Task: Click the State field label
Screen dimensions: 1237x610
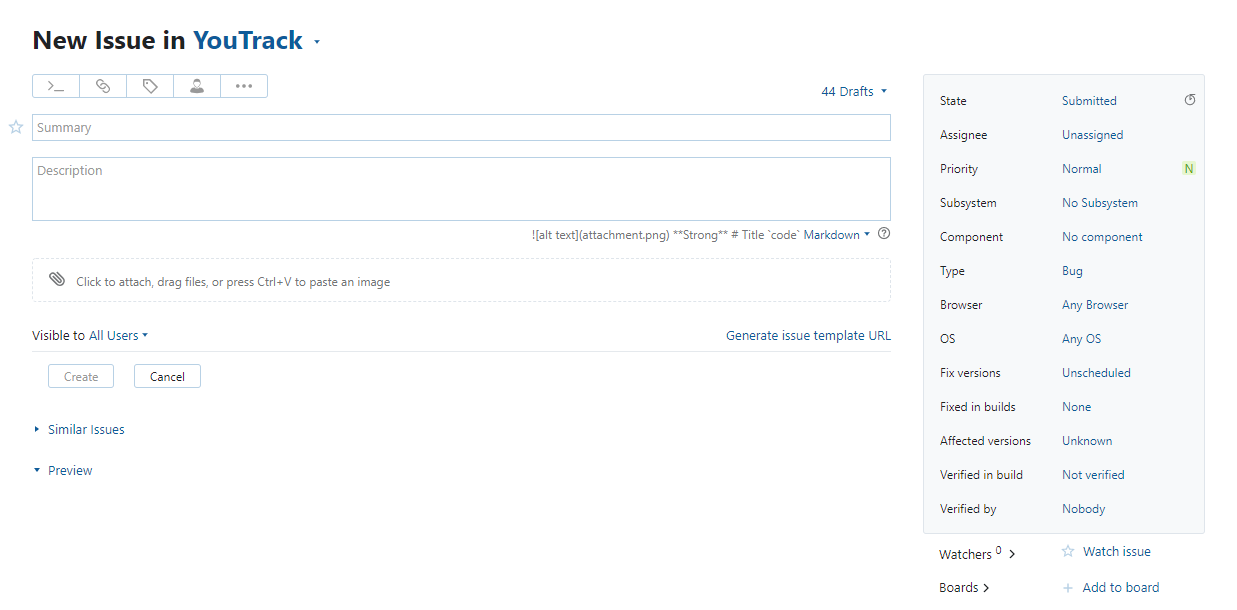Action: (x=953, y=101)
